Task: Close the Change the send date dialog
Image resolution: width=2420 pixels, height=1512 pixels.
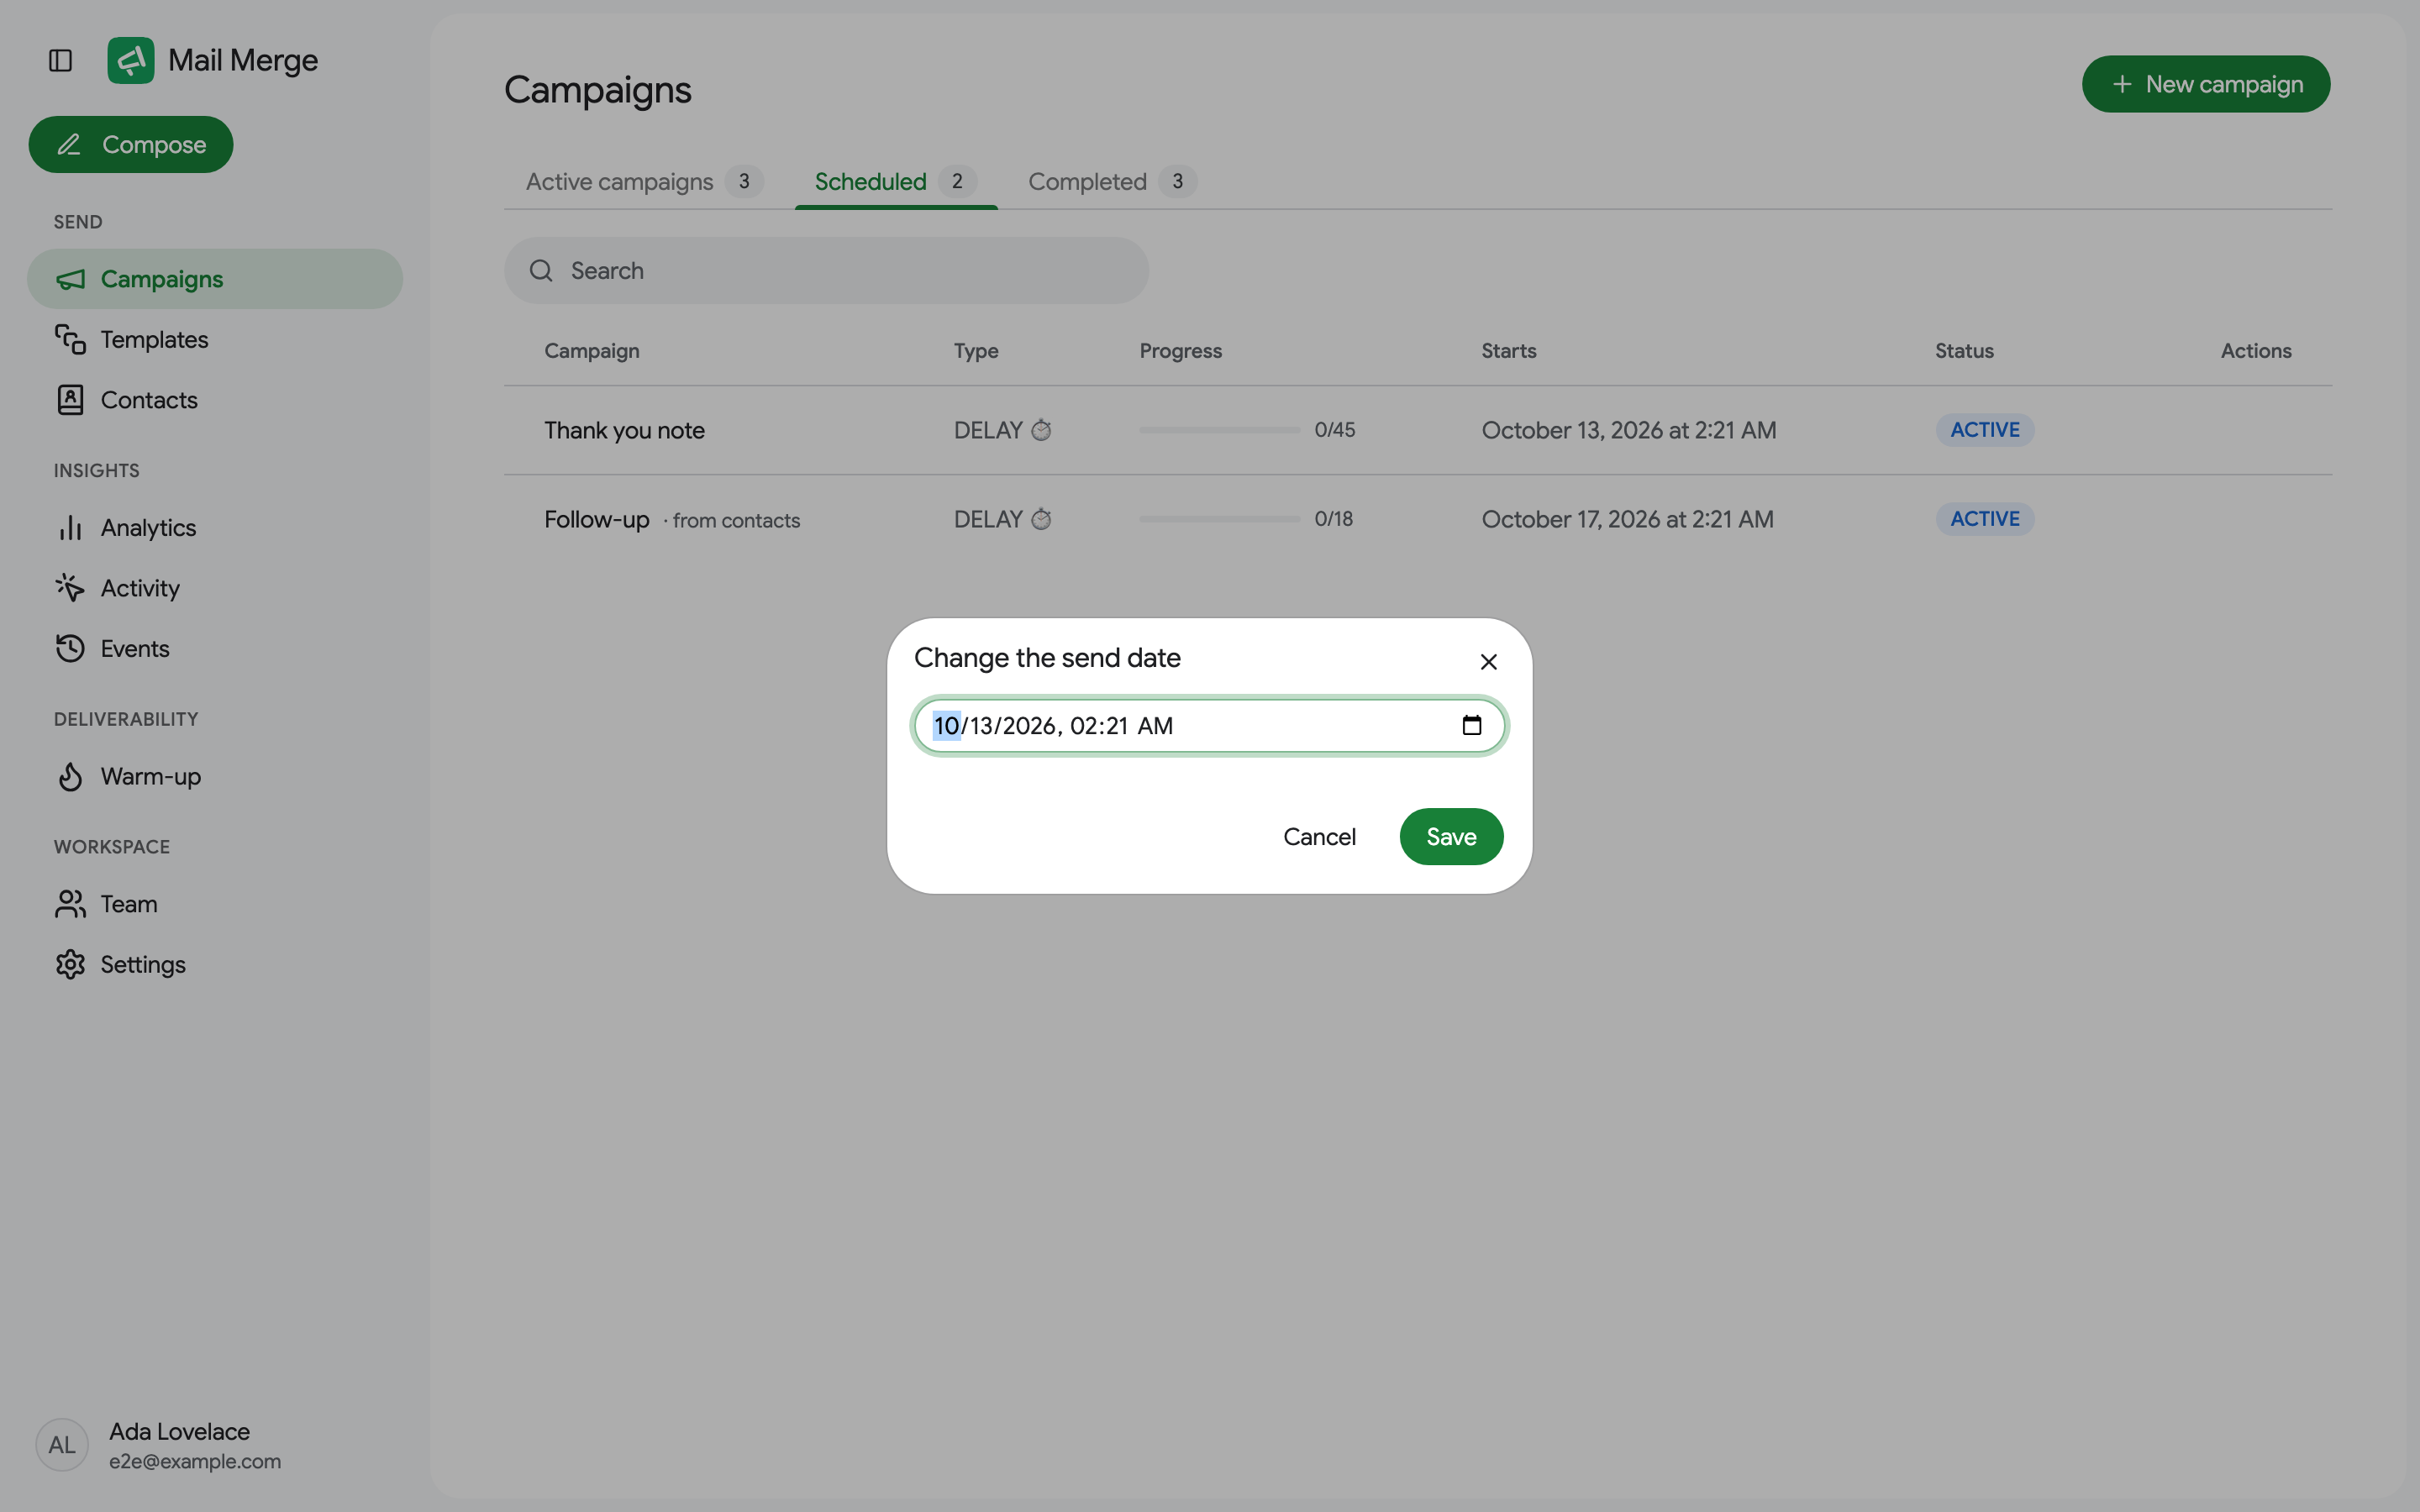Action: pyautogui.click(x=1488, y=662)
